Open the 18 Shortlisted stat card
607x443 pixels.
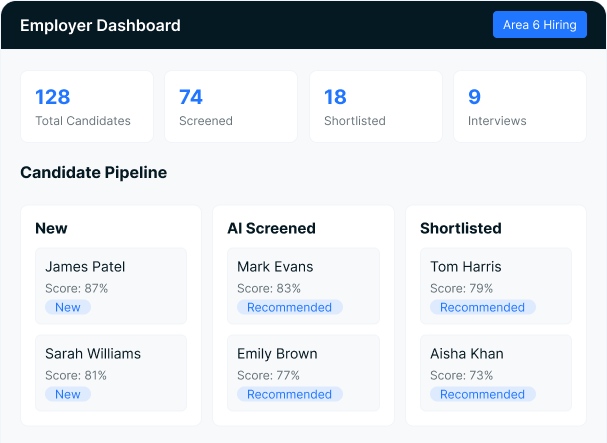tap(376, 106)
